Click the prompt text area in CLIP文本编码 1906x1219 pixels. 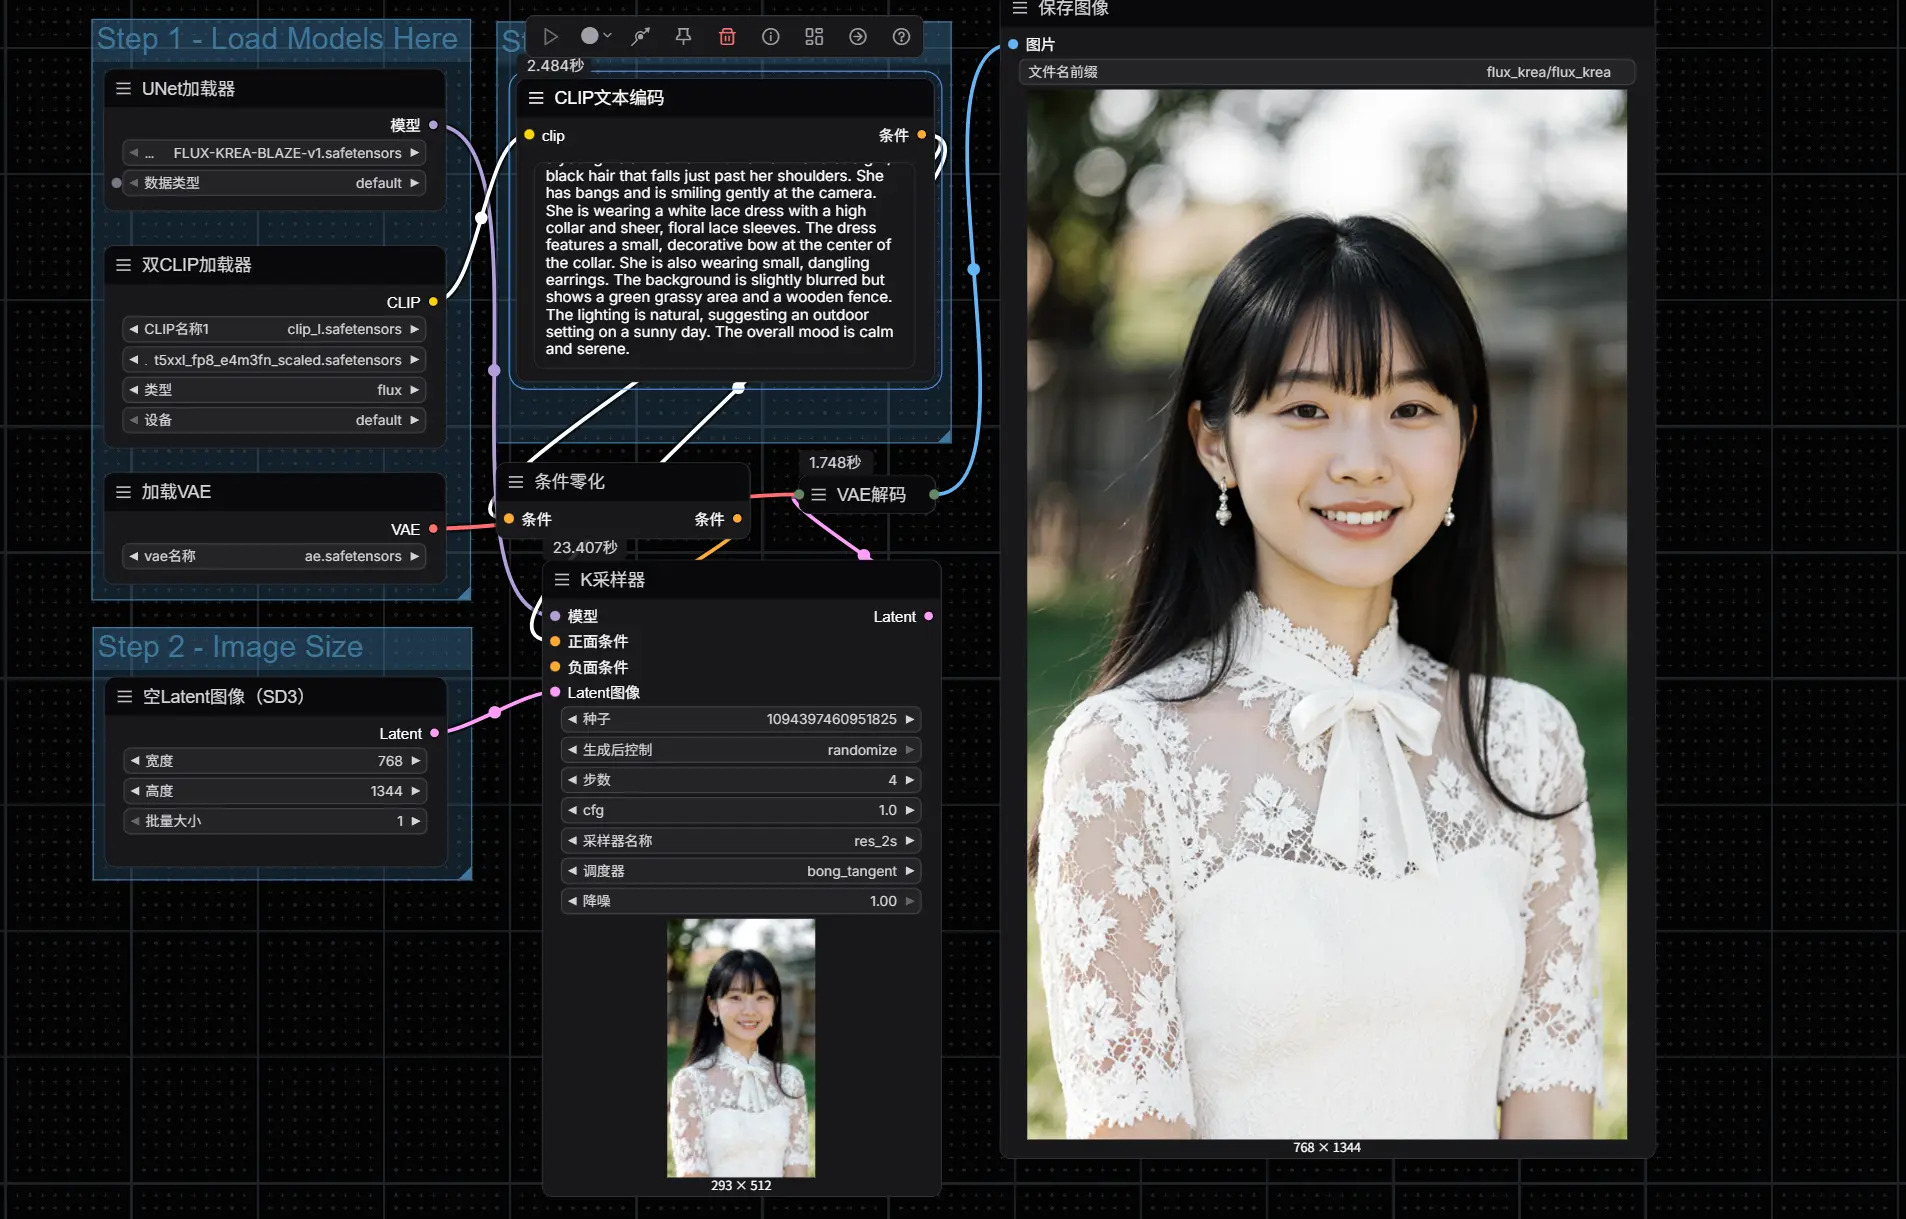tap(718, 263)
